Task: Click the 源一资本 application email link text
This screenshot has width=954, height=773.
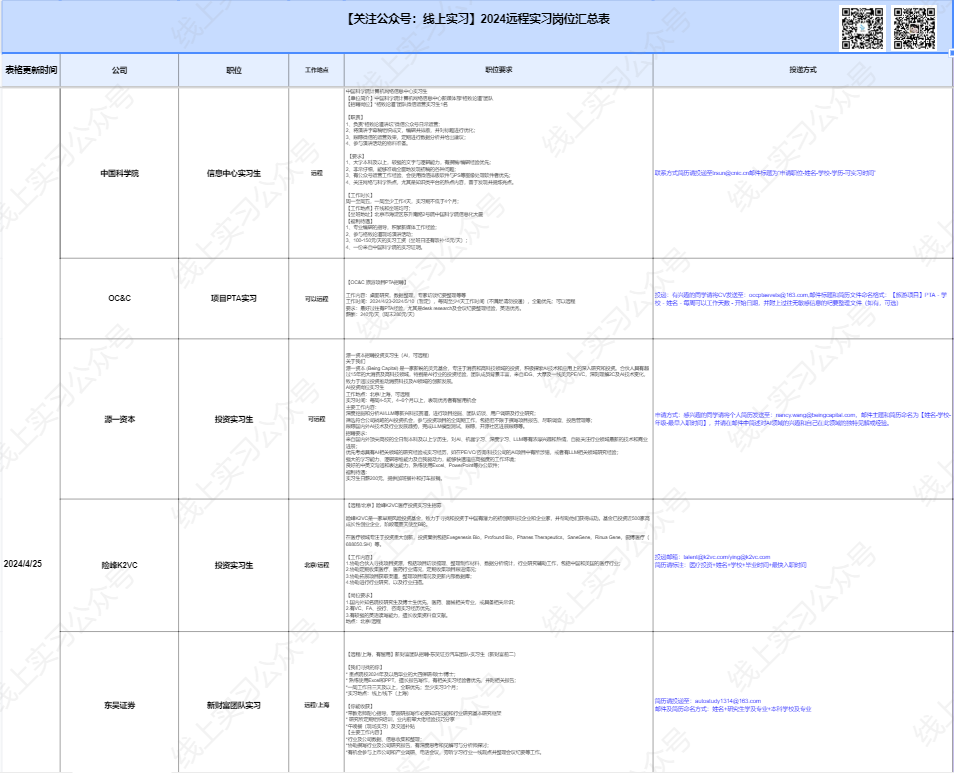Action: pyautogui.click(x=803, y=419)
